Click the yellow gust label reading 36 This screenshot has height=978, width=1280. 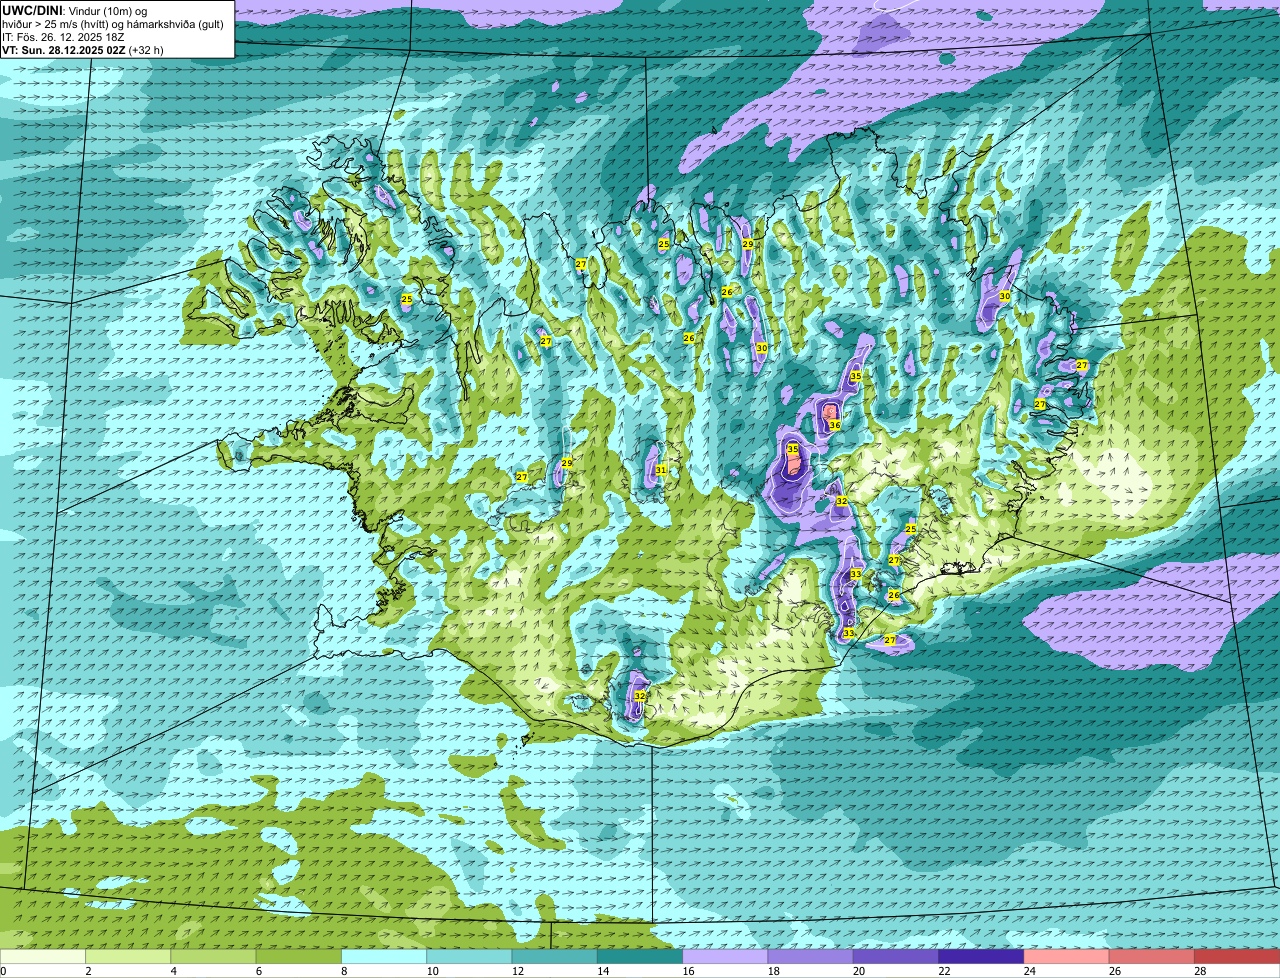(x=835, y=425)
